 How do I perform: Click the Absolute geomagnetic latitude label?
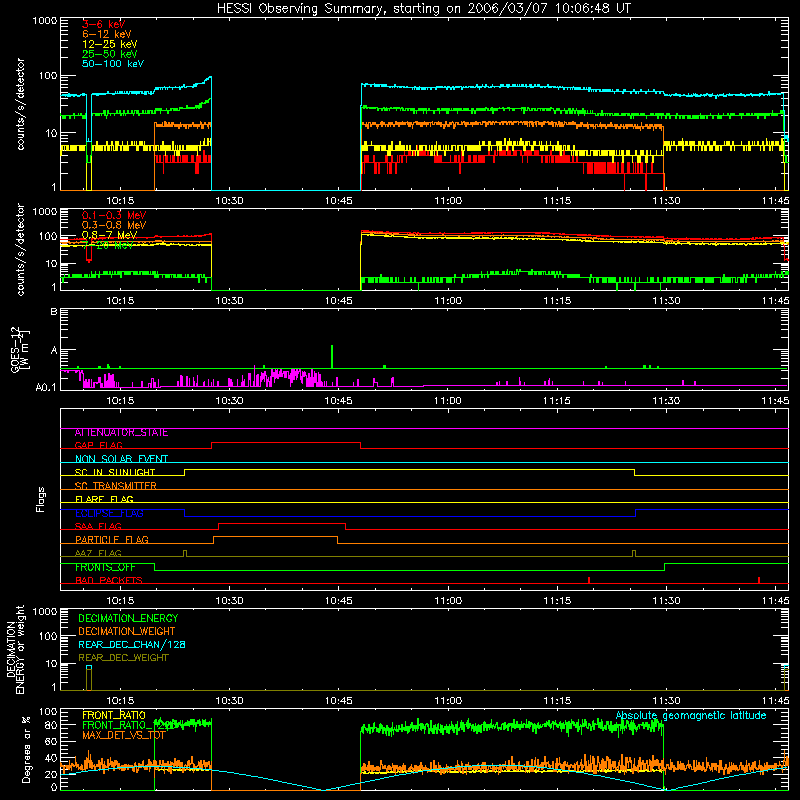coord(691,716)
